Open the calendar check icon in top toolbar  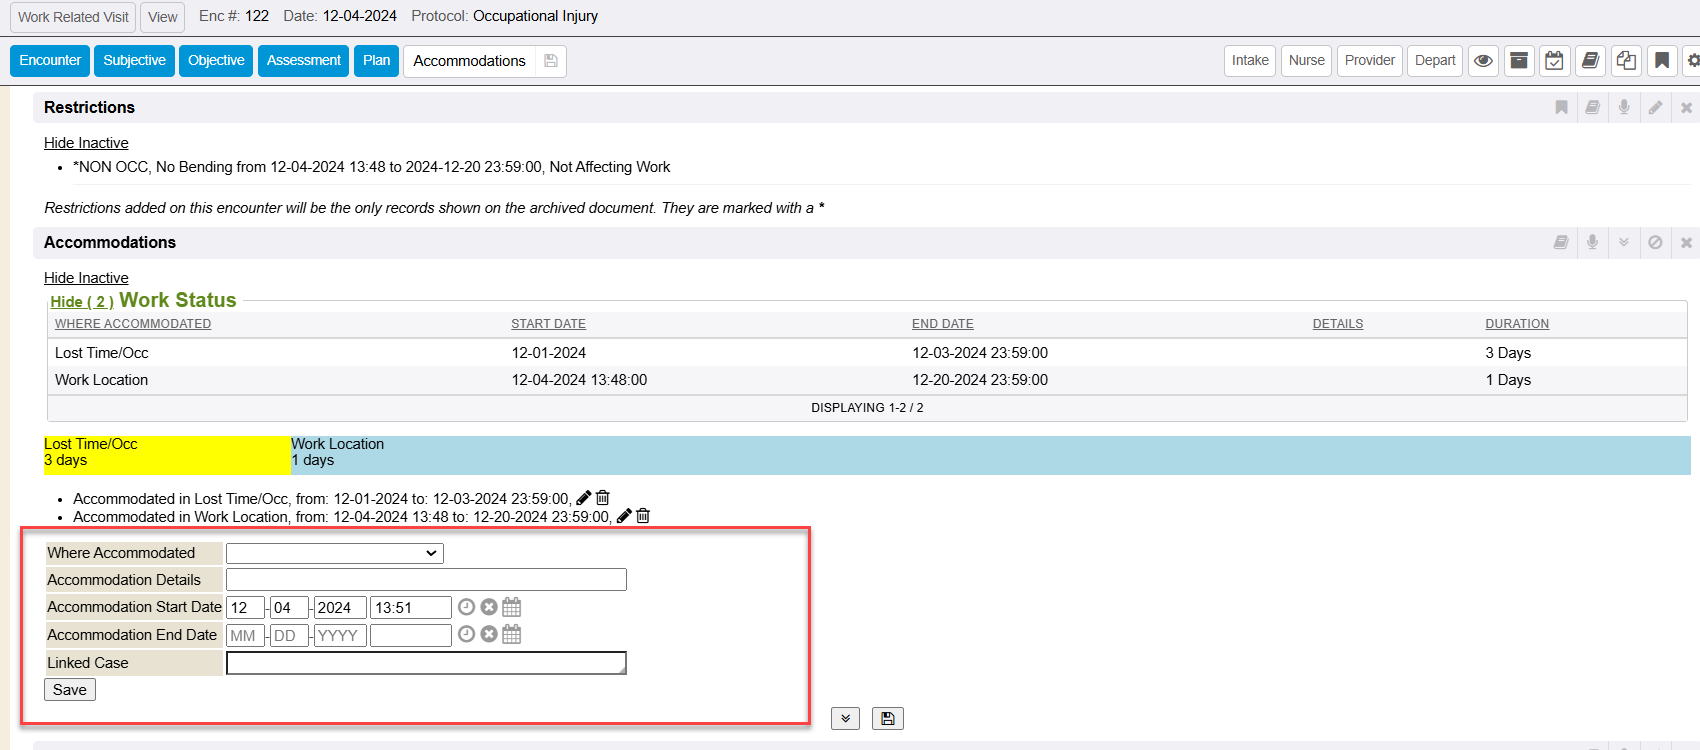(1554, 61)
